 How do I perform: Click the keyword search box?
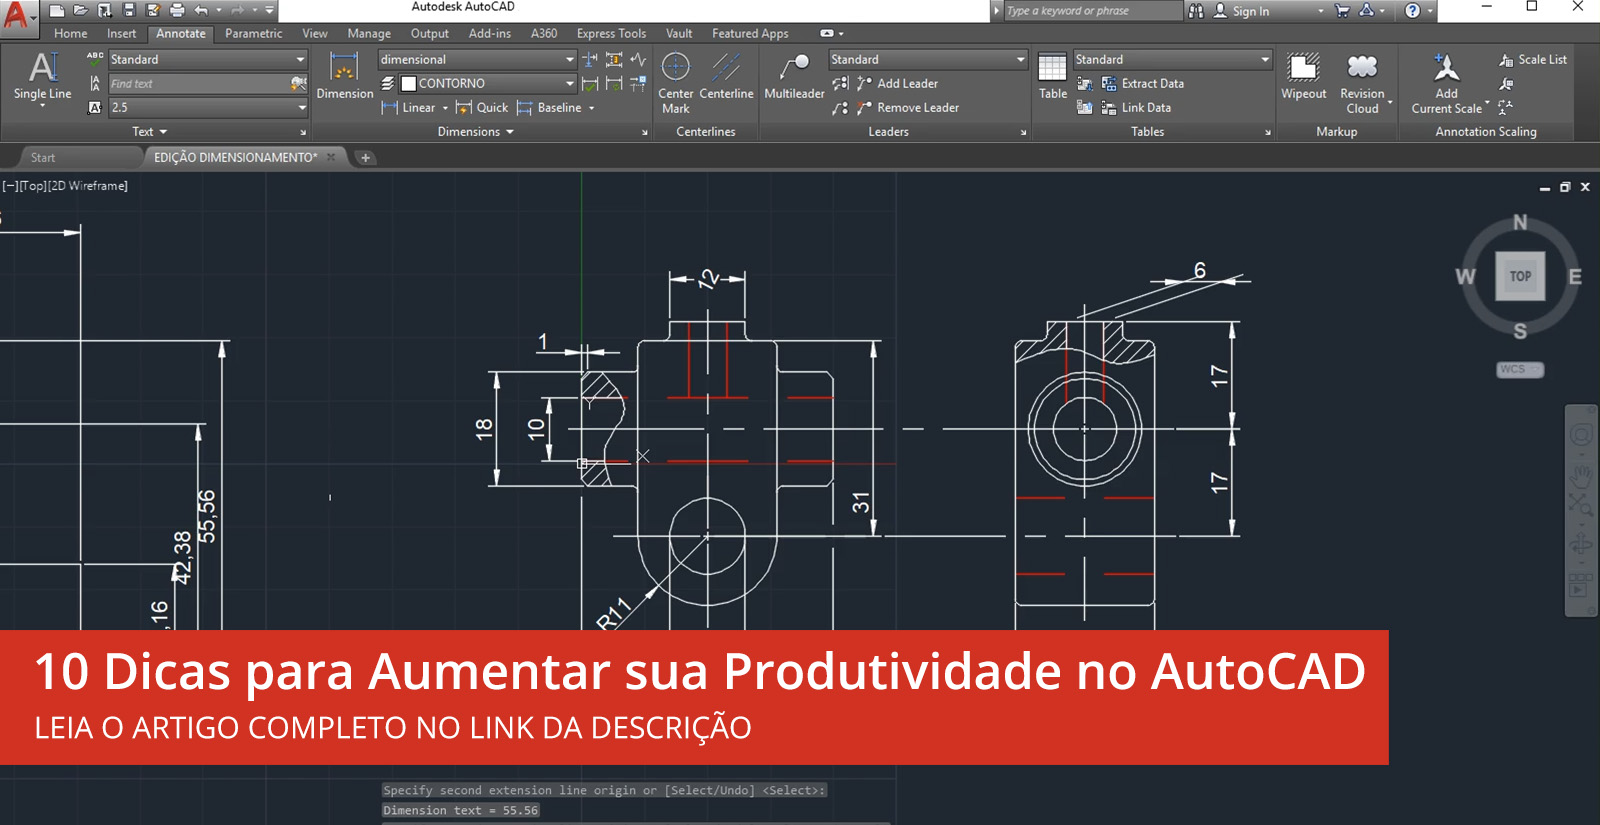[x=1092, y=11]
